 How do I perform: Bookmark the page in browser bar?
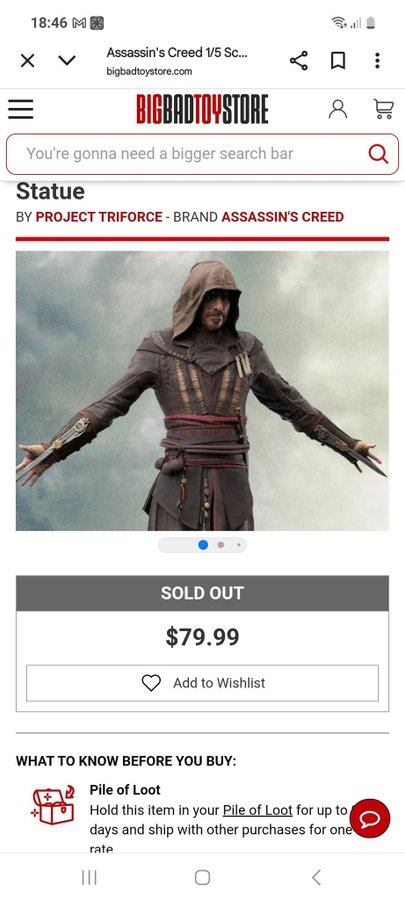[338, 60]
